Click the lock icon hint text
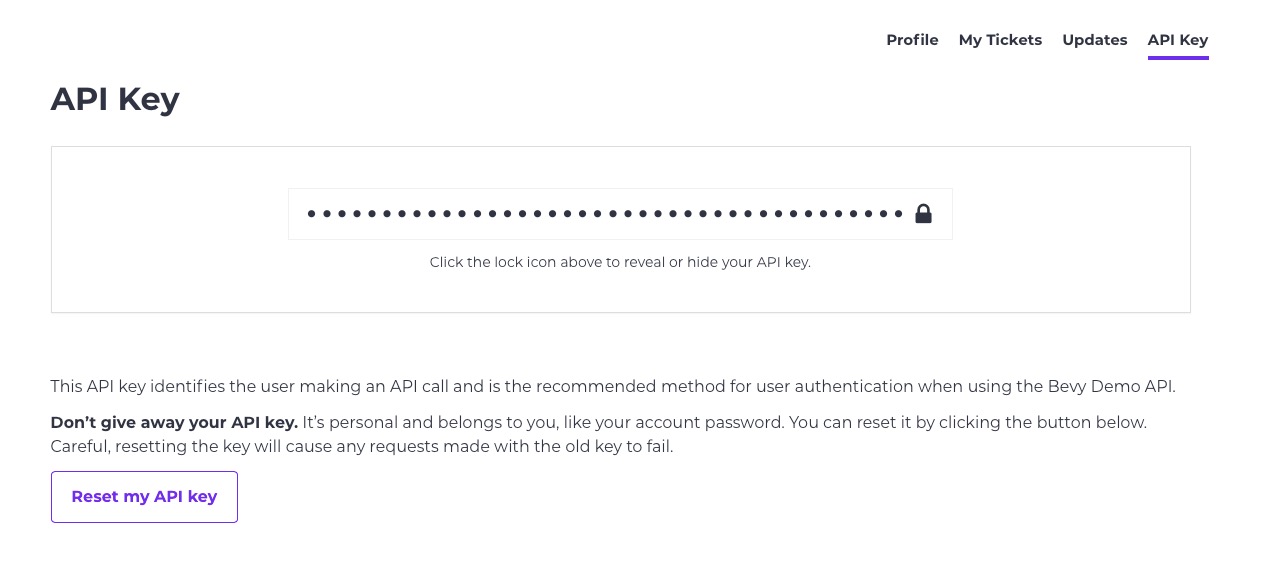The image size is (1271, 567). [619, 262]
